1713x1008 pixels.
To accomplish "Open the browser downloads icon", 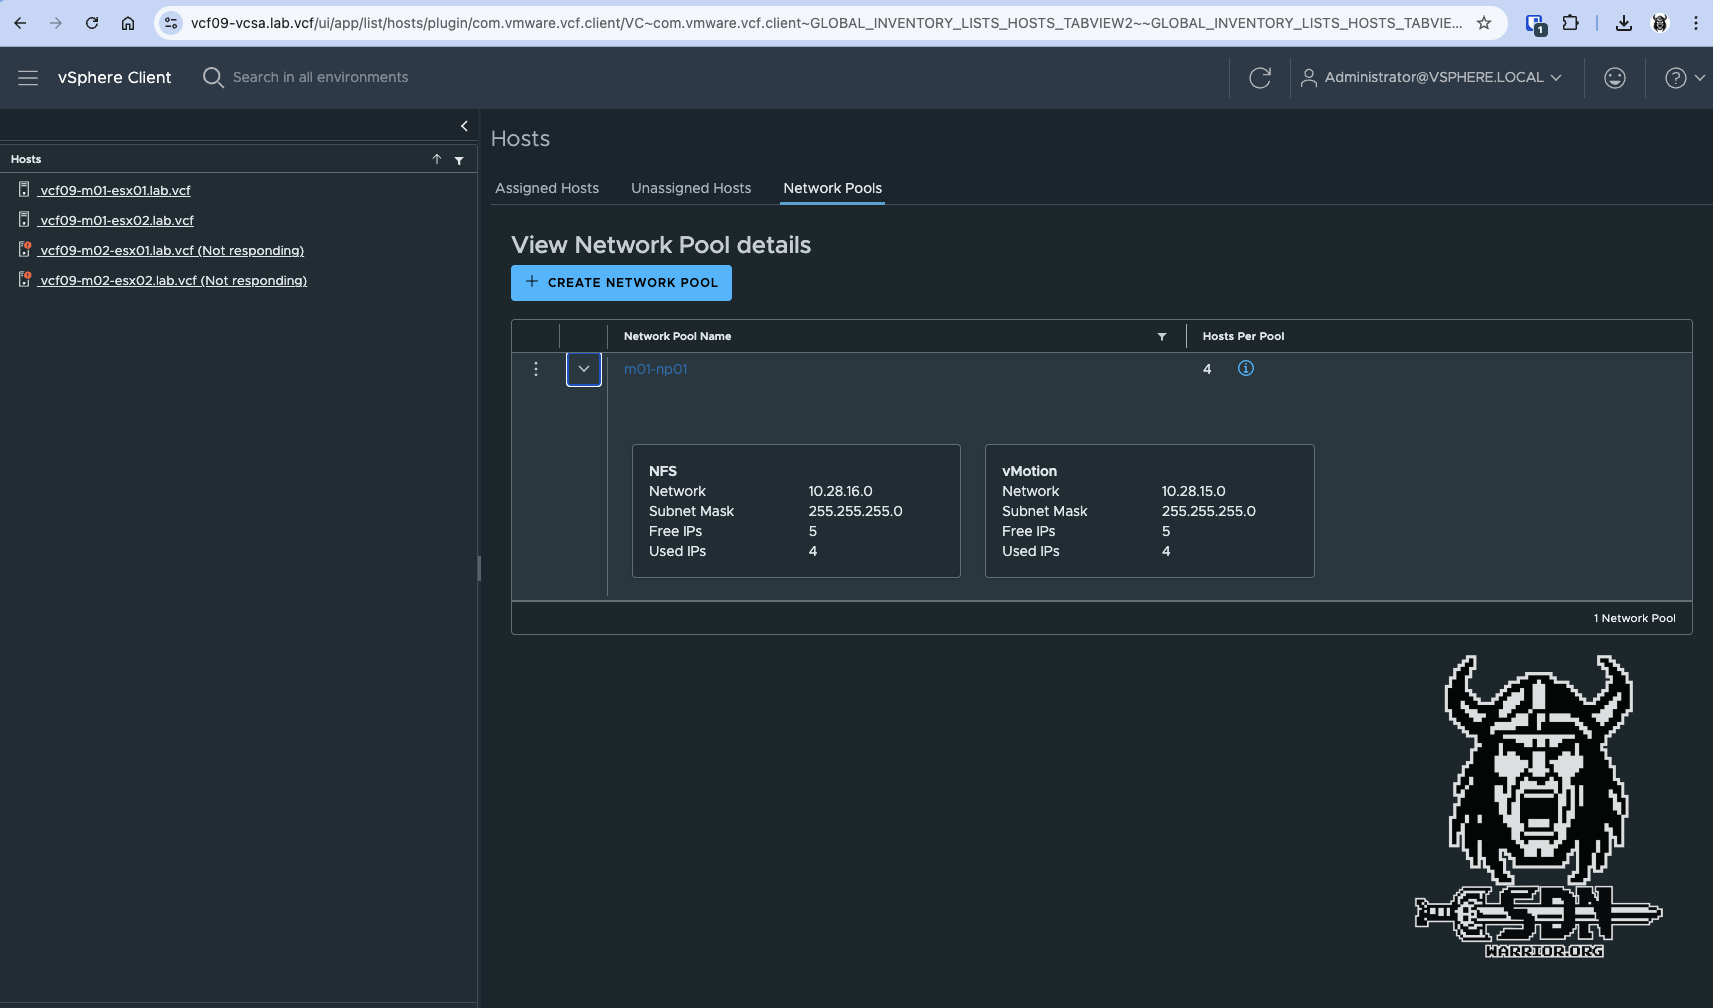I will 1624,22.
